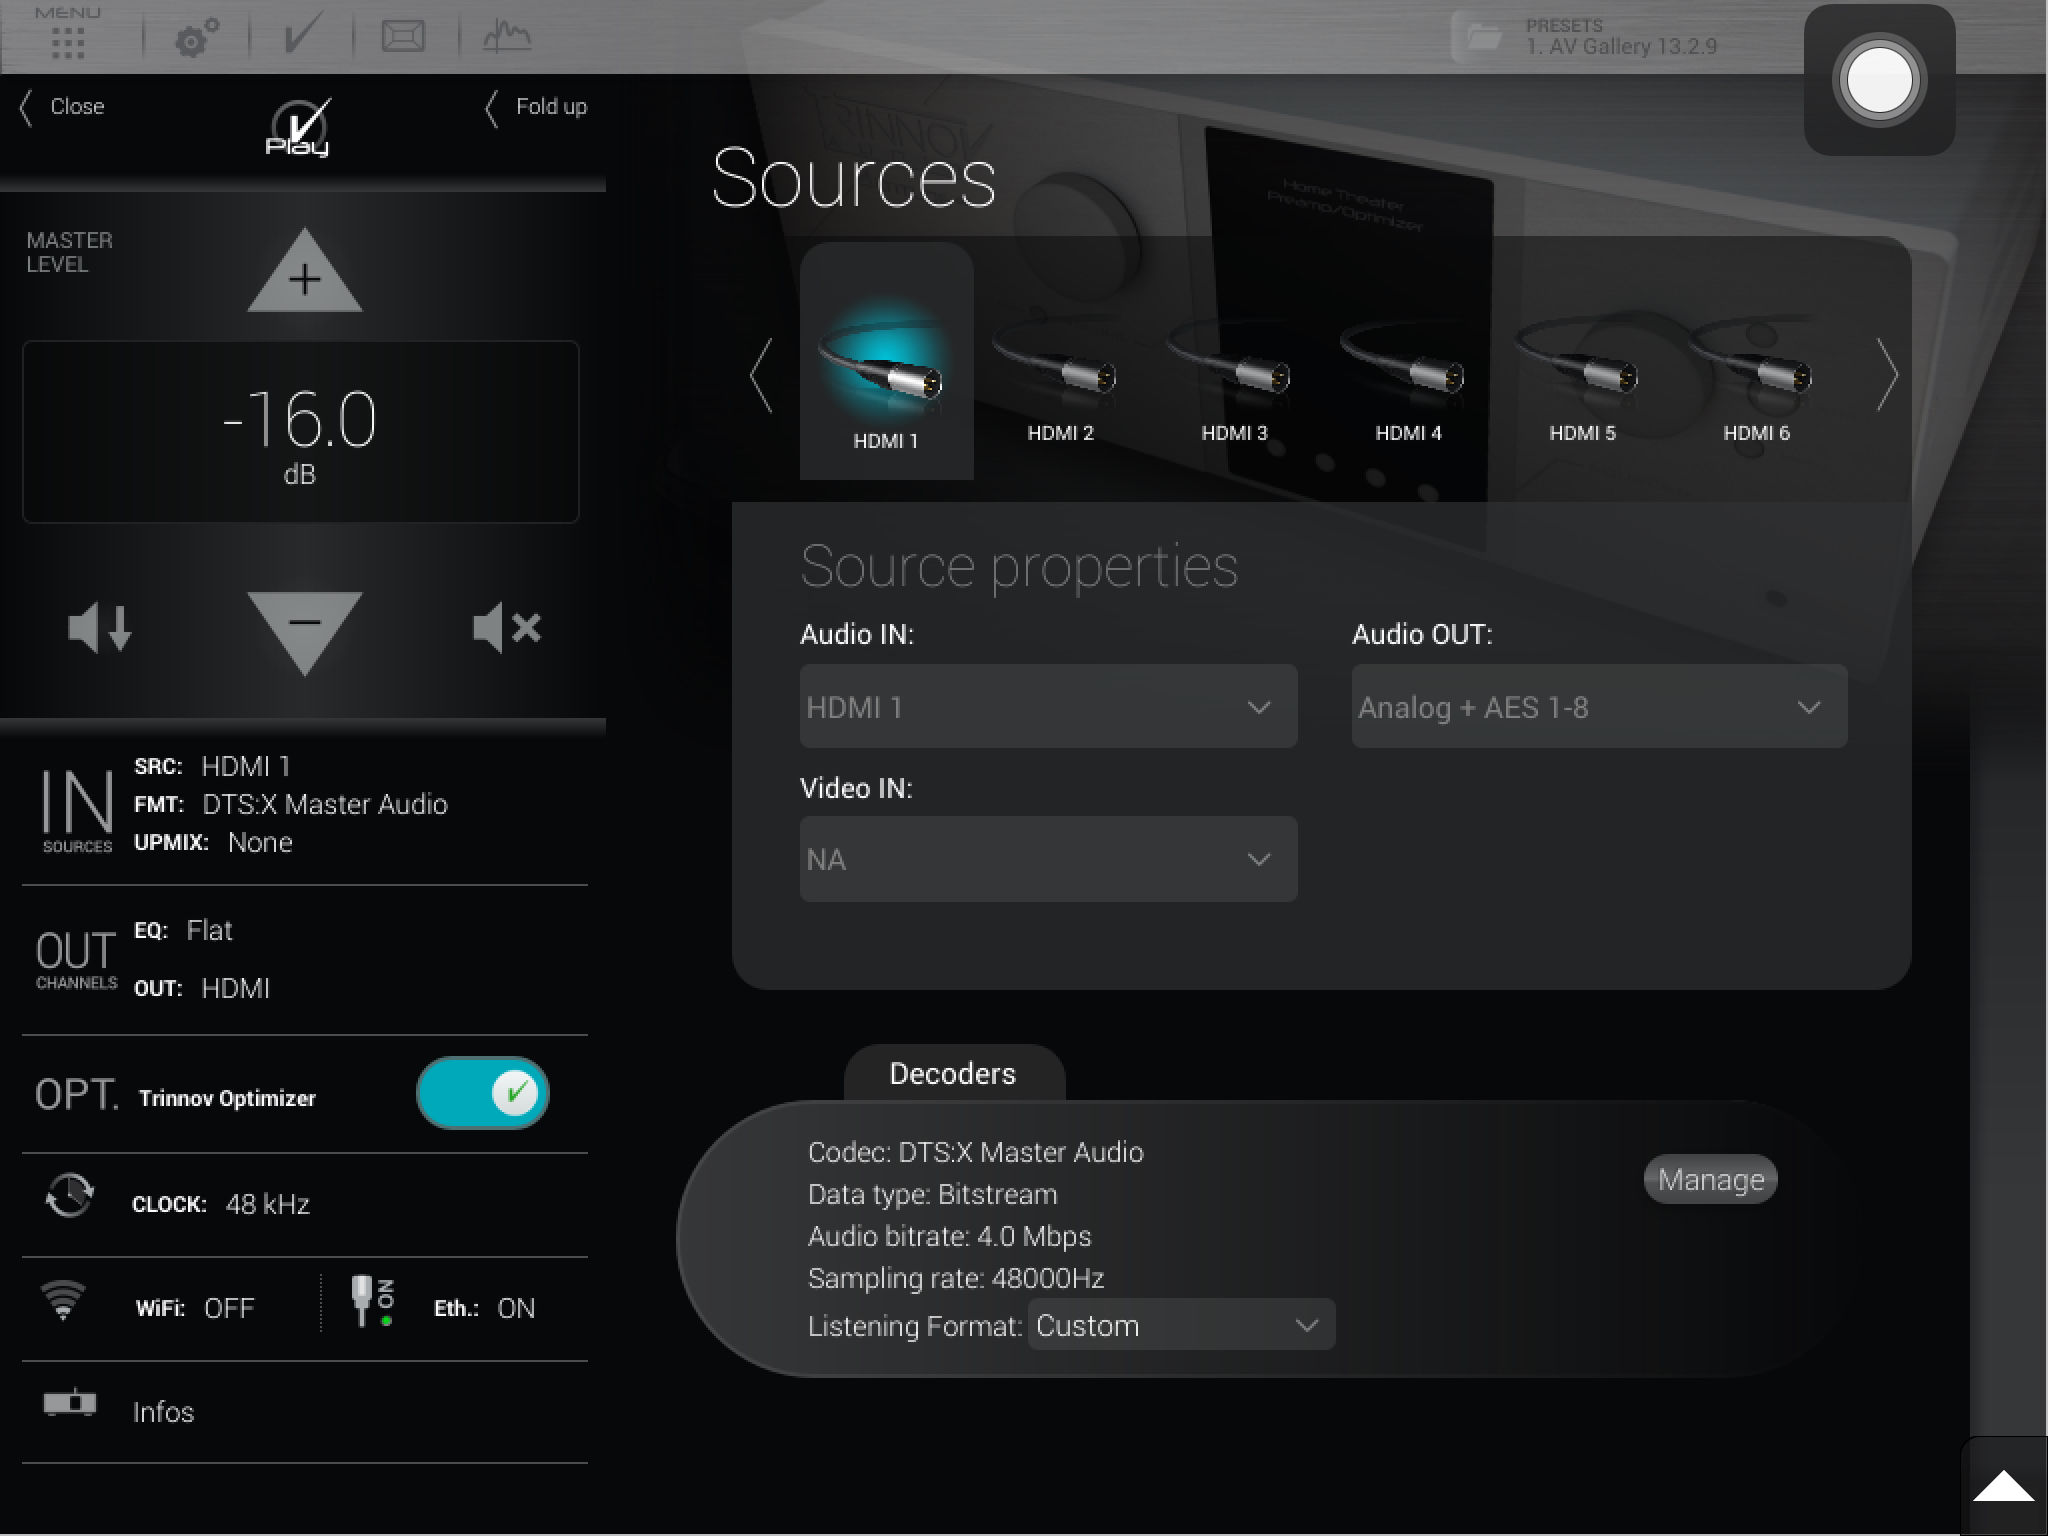2048x1536 pixels.
Task: Open the Audio OUT dropdown
Action: pyautogui.click(x=1599, y=706)
